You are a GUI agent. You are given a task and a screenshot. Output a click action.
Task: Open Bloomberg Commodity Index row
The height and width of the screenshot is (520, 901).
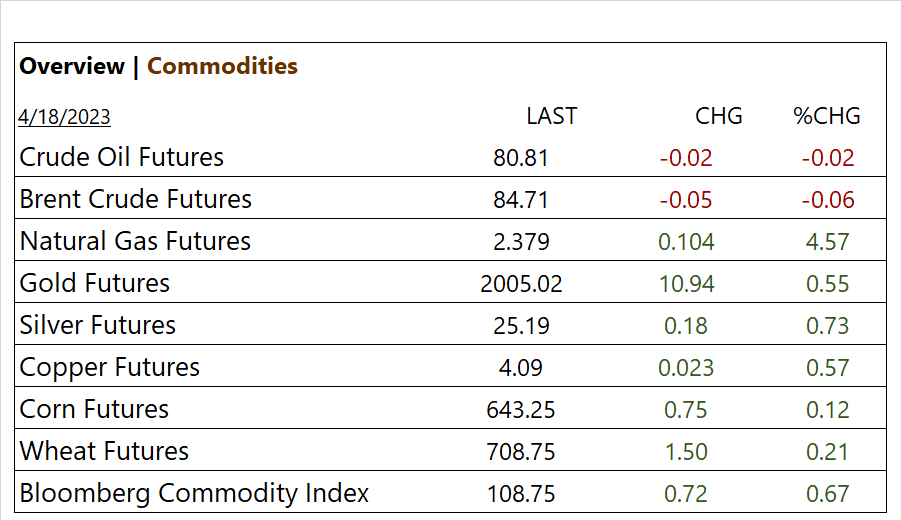tap(194, 493)
